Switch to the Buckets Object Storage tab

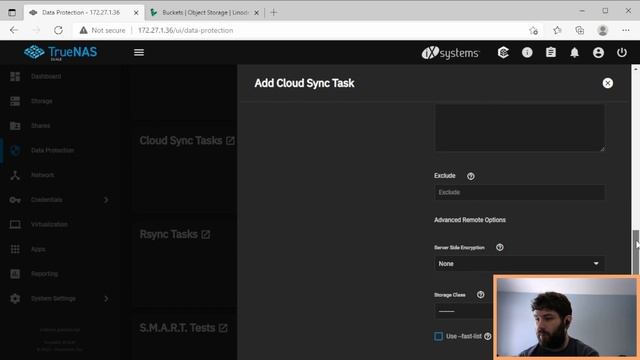click(205, 13)
